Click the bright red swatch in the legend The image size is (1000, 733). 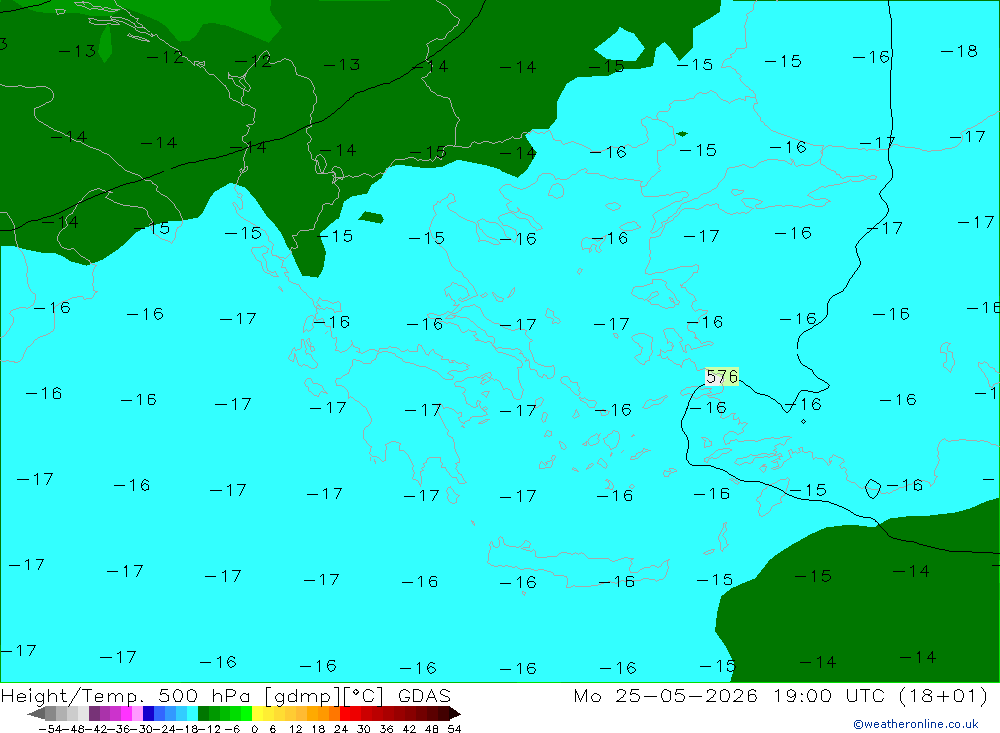pos(344,714)
